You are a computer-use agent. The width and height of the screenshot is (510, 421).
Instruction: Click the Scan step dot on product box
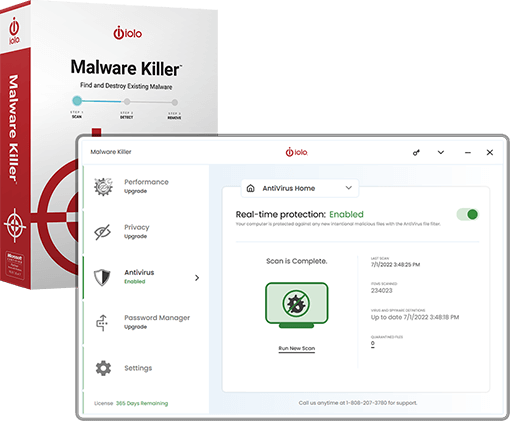click(x=77, y=100)
